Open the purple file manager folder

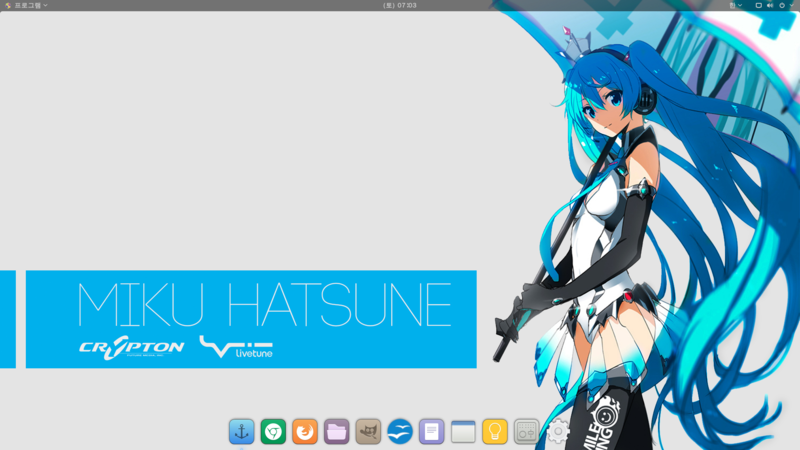click(337, 432)
